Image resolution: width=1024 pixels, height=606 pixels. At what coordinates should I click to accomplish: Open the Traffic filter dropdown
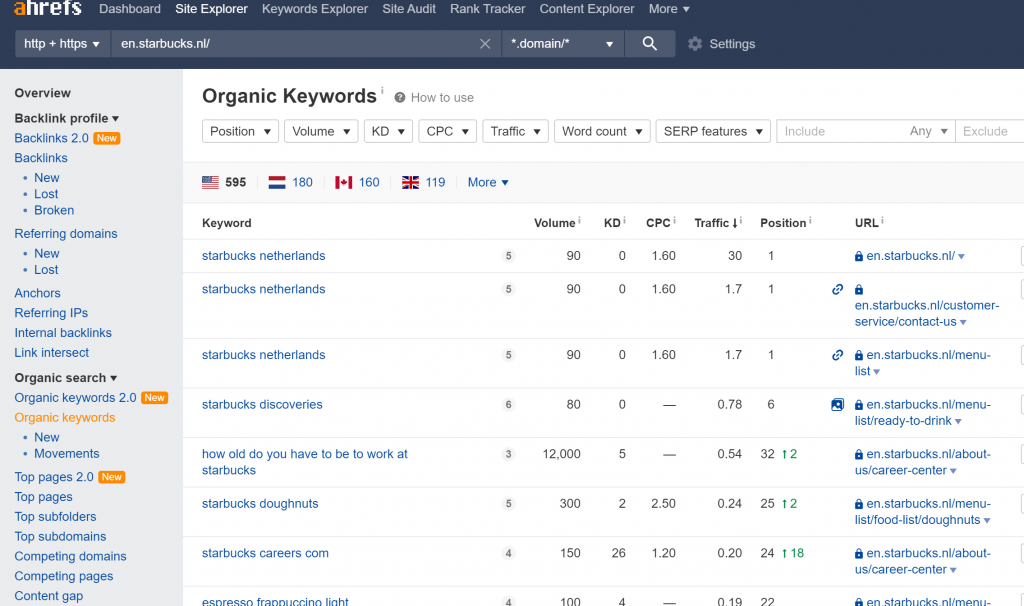515,131
